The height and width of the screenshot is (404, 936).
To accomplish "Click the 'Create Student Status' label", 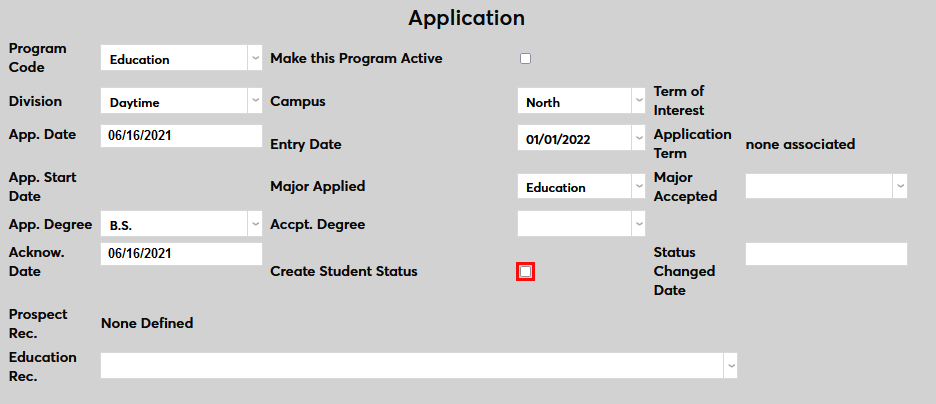I will (x=344, y=271).
